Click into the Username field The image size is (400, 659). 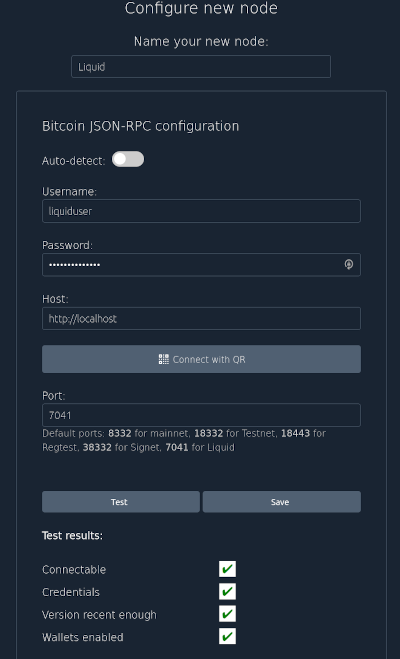pyautogui.click(x=201, y=211)
